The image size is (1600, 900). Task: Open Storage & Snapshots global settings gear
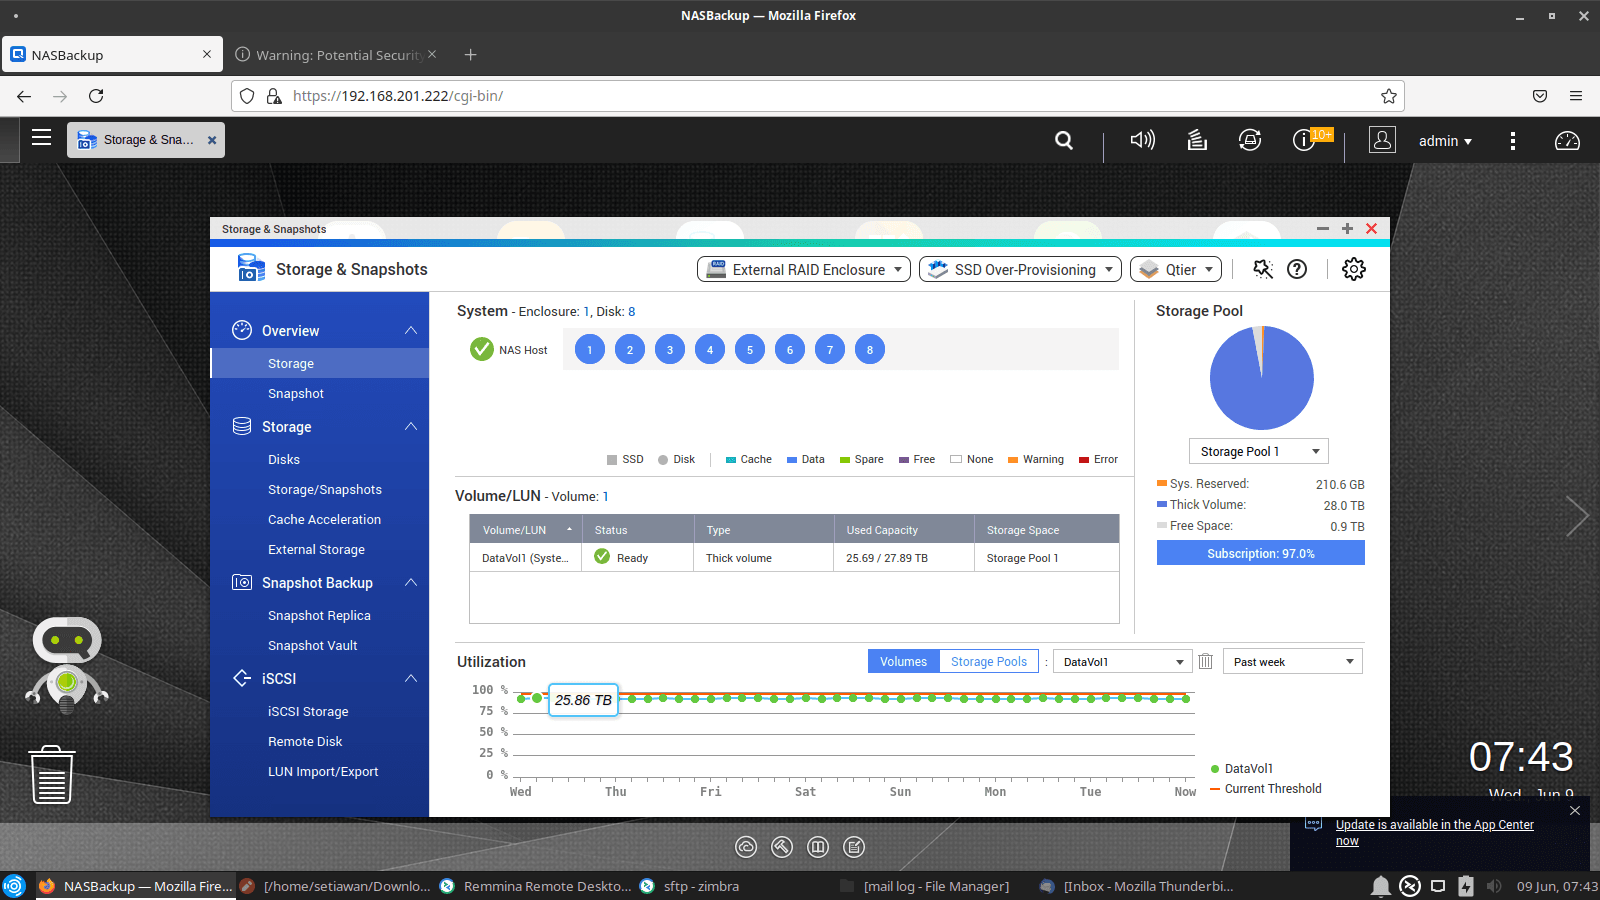coord(1354,269)
